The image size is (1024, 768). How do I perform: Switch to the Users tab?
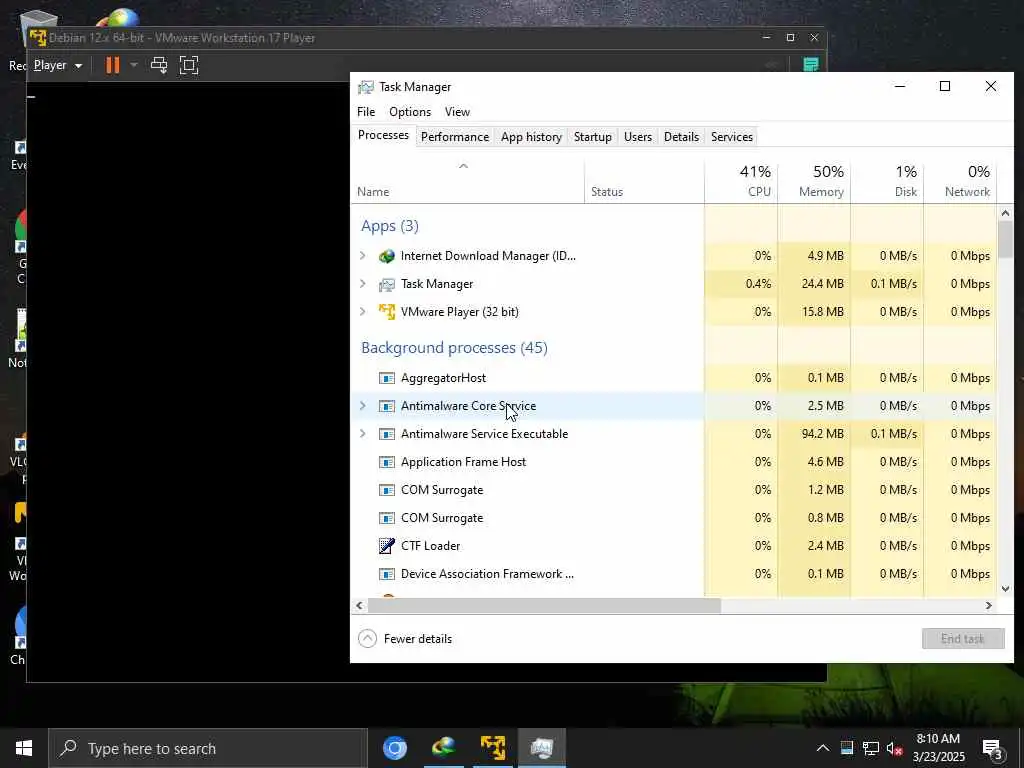tap(637, 136)
